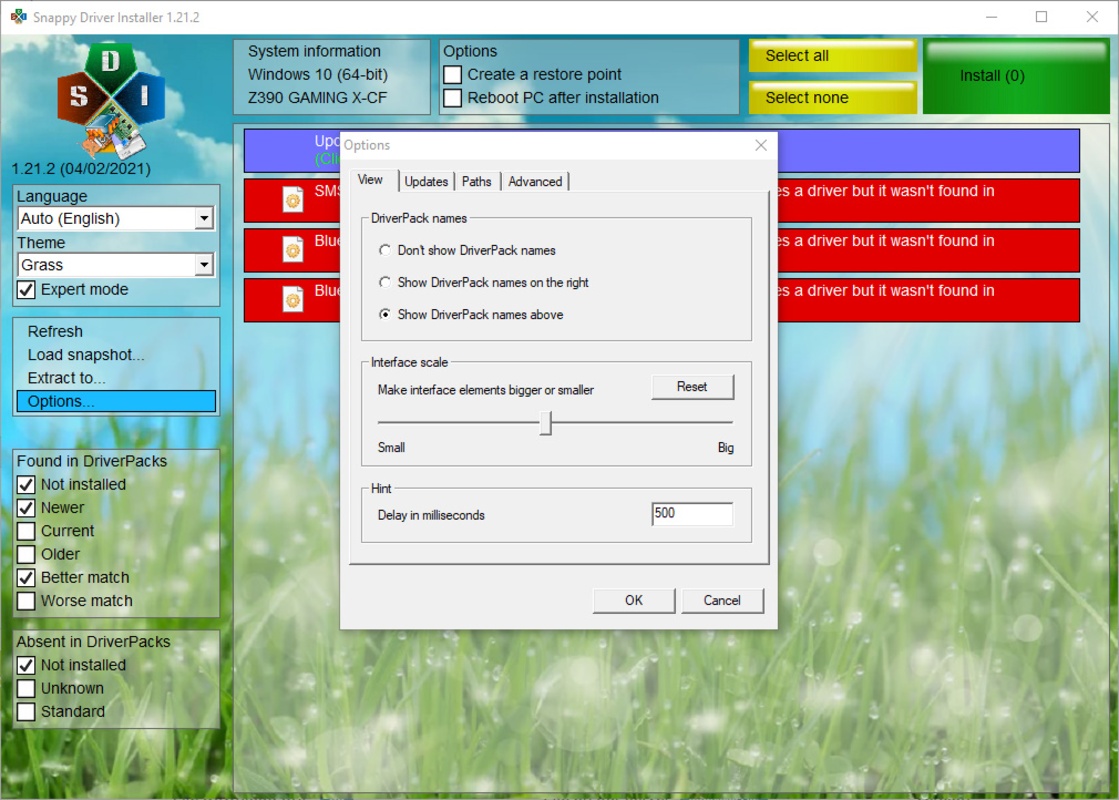Screen dimensions: 1119x800
Task: Click the Select none button
Action: pos(832,98)
